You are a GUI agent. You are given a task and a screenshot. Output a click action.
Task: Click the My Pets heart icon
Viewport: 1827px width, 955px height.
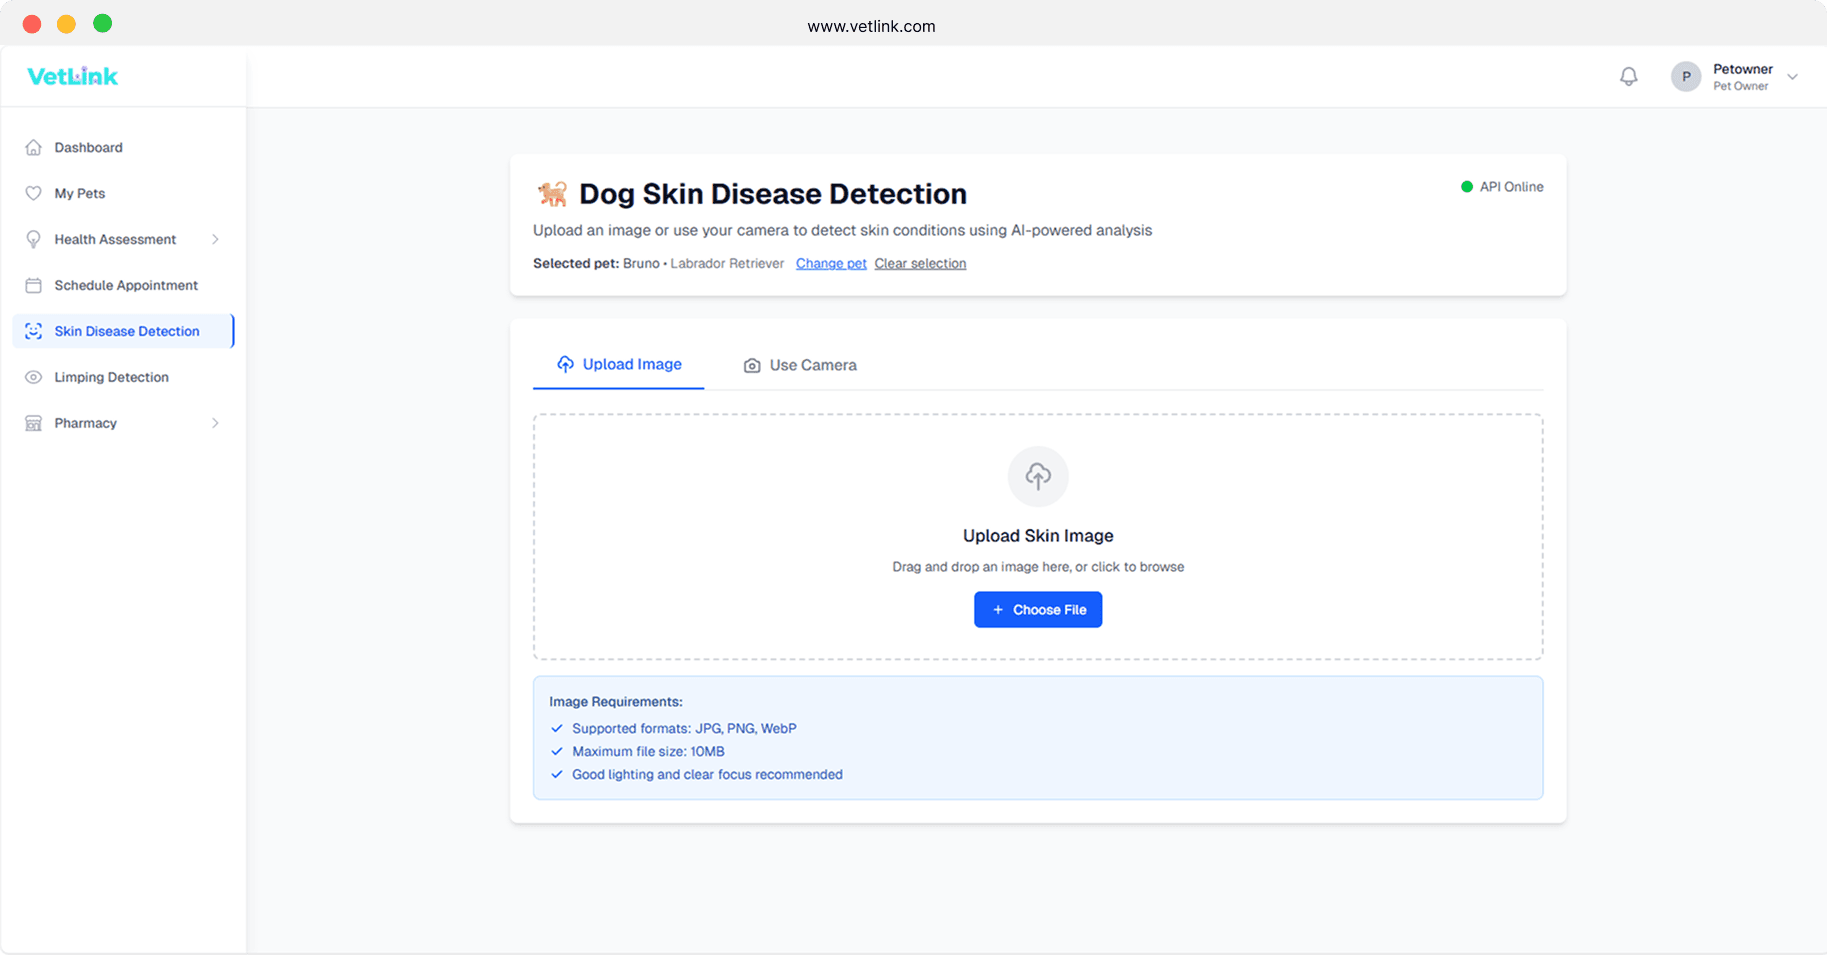coord(33,193)
